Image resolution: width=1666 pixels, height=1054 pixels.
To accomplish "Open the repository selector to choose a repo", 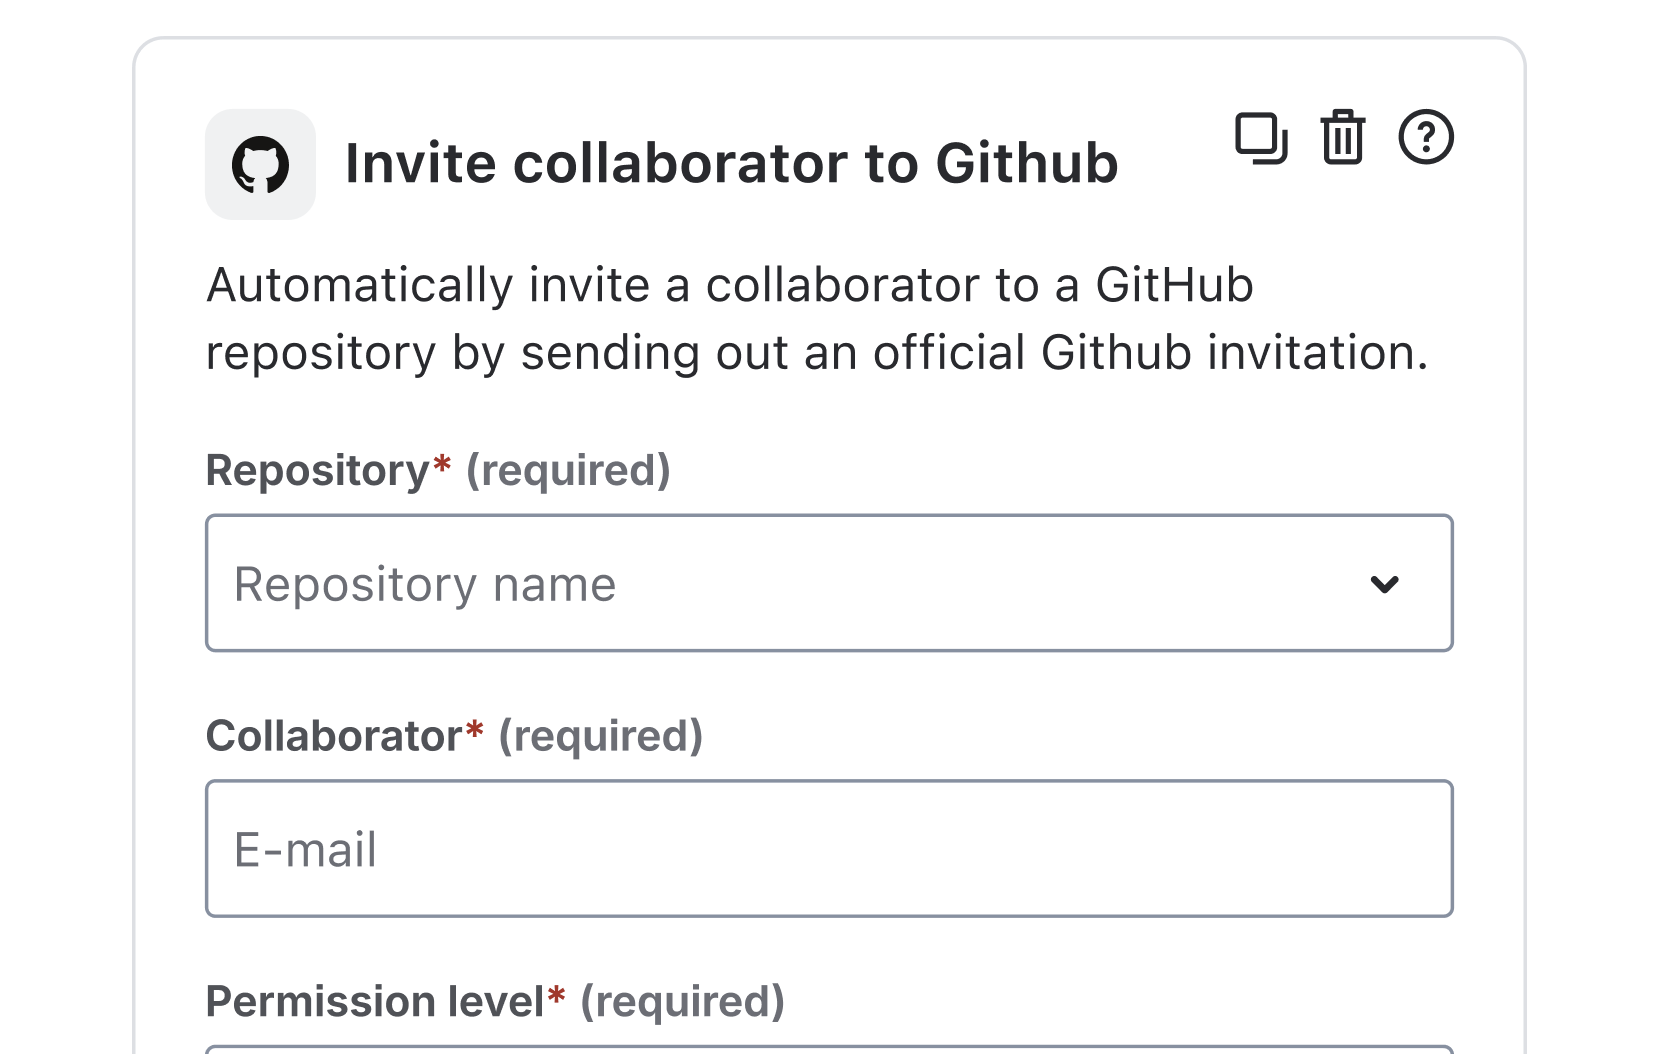I will point(828,584).
